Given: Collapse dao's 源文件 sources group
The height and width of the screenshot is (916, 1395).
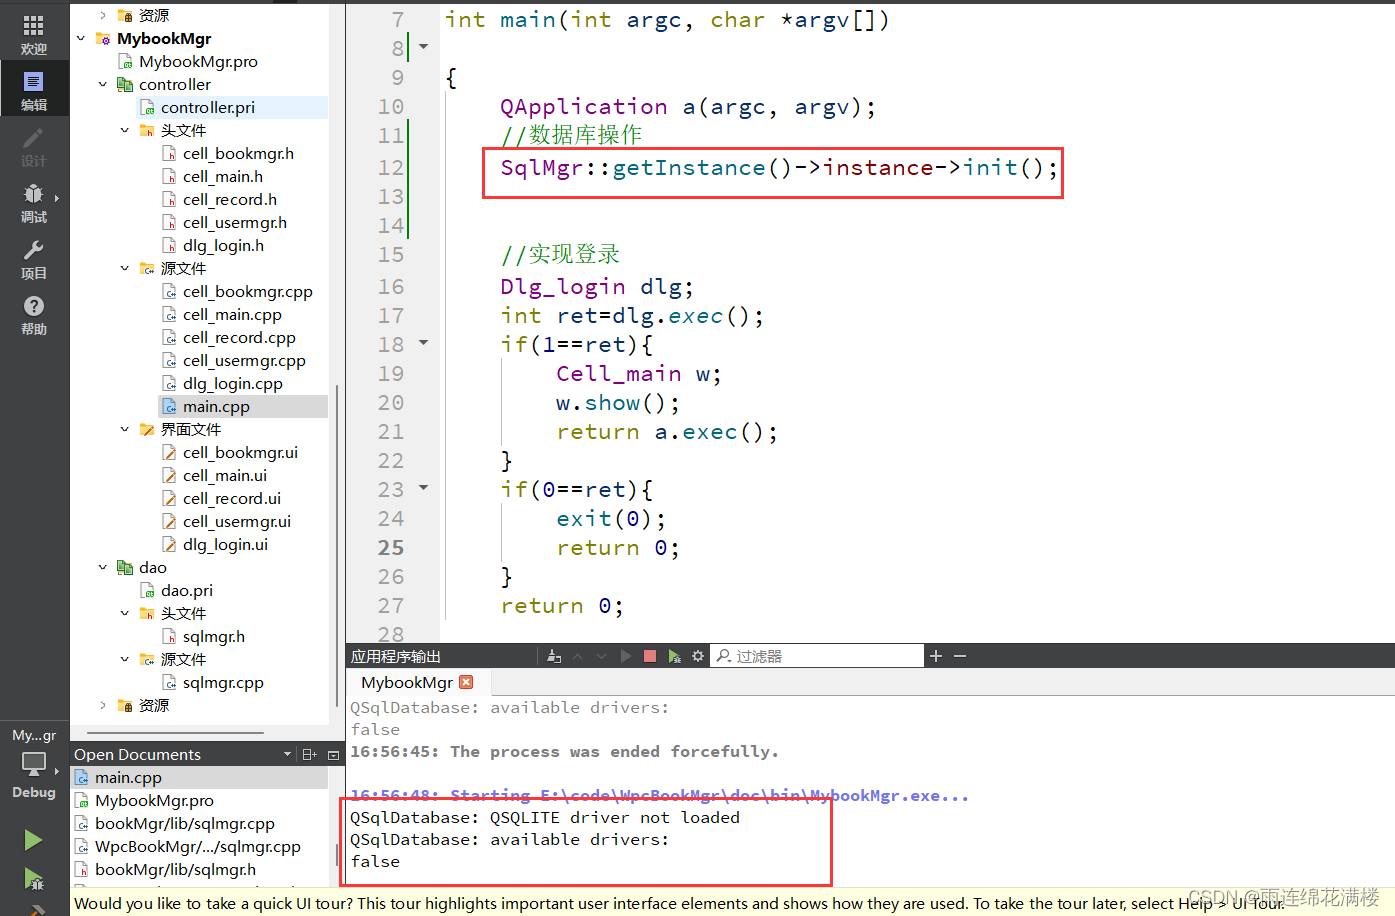Looking at the screenshot, I should (125, 659).
